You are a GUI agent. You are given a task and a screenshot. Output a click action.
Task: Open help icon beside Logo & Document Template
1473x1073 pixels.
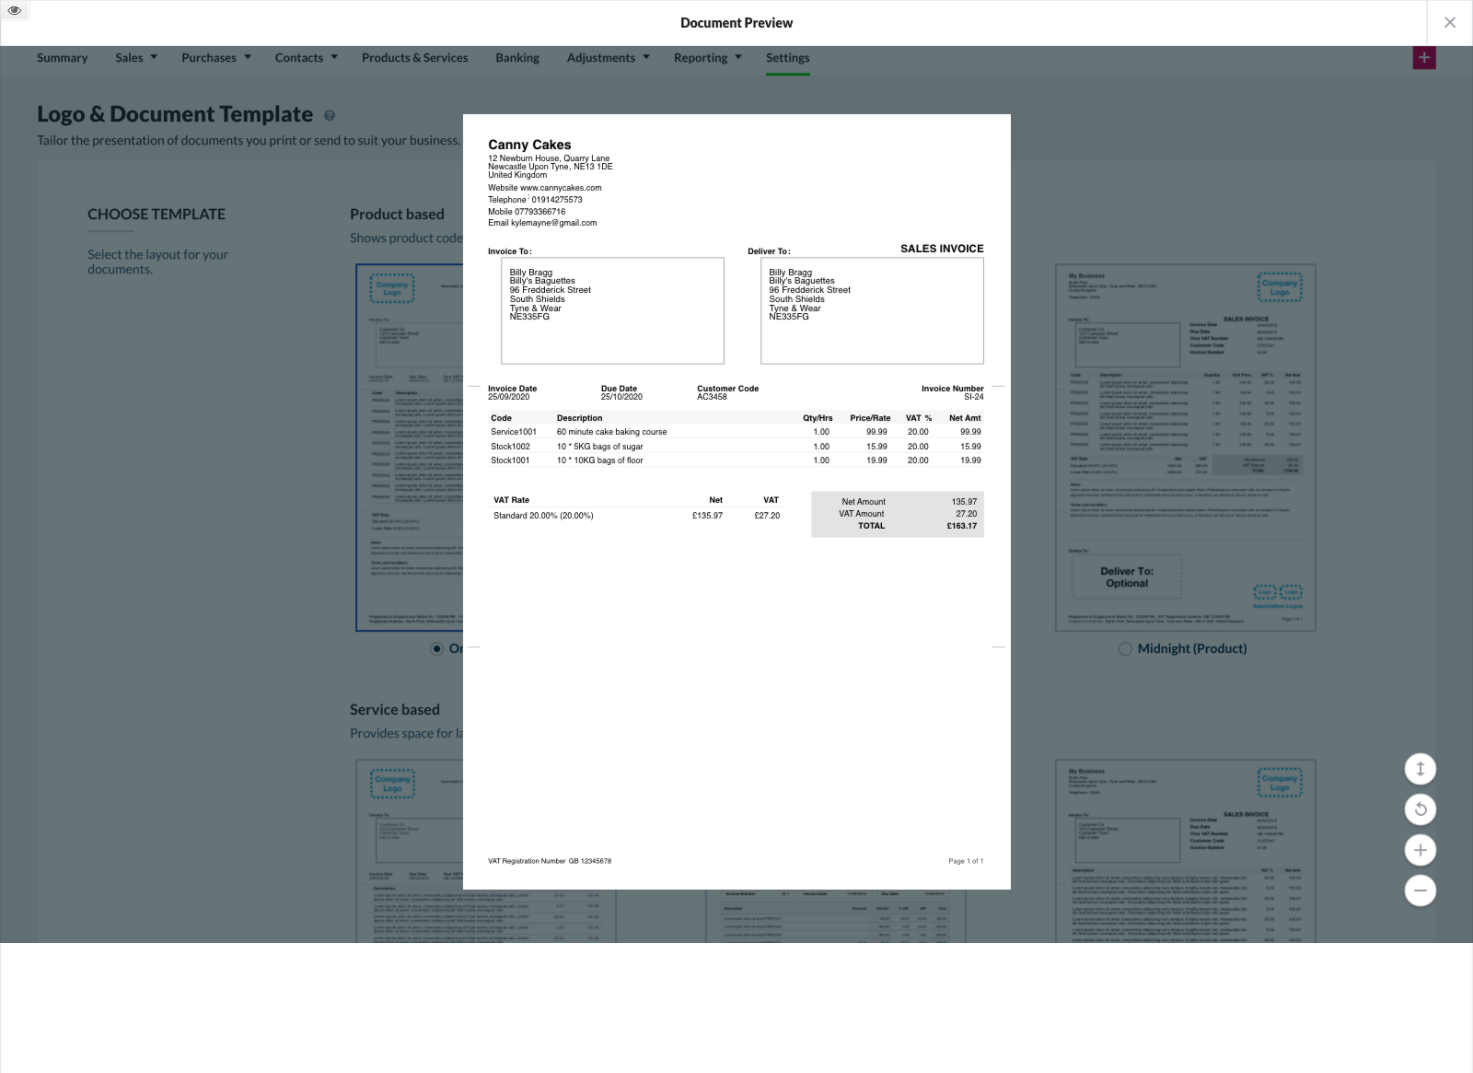point(329,116)
